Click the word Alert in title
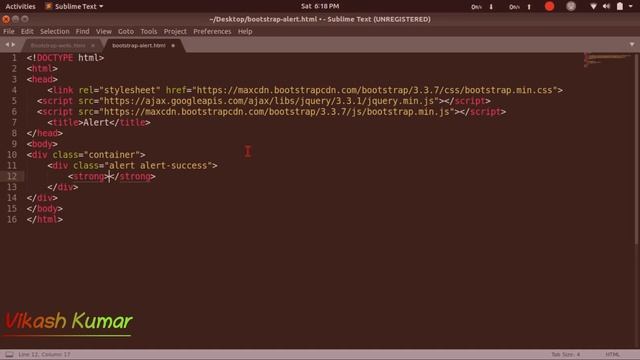 [x=96, y=122]
